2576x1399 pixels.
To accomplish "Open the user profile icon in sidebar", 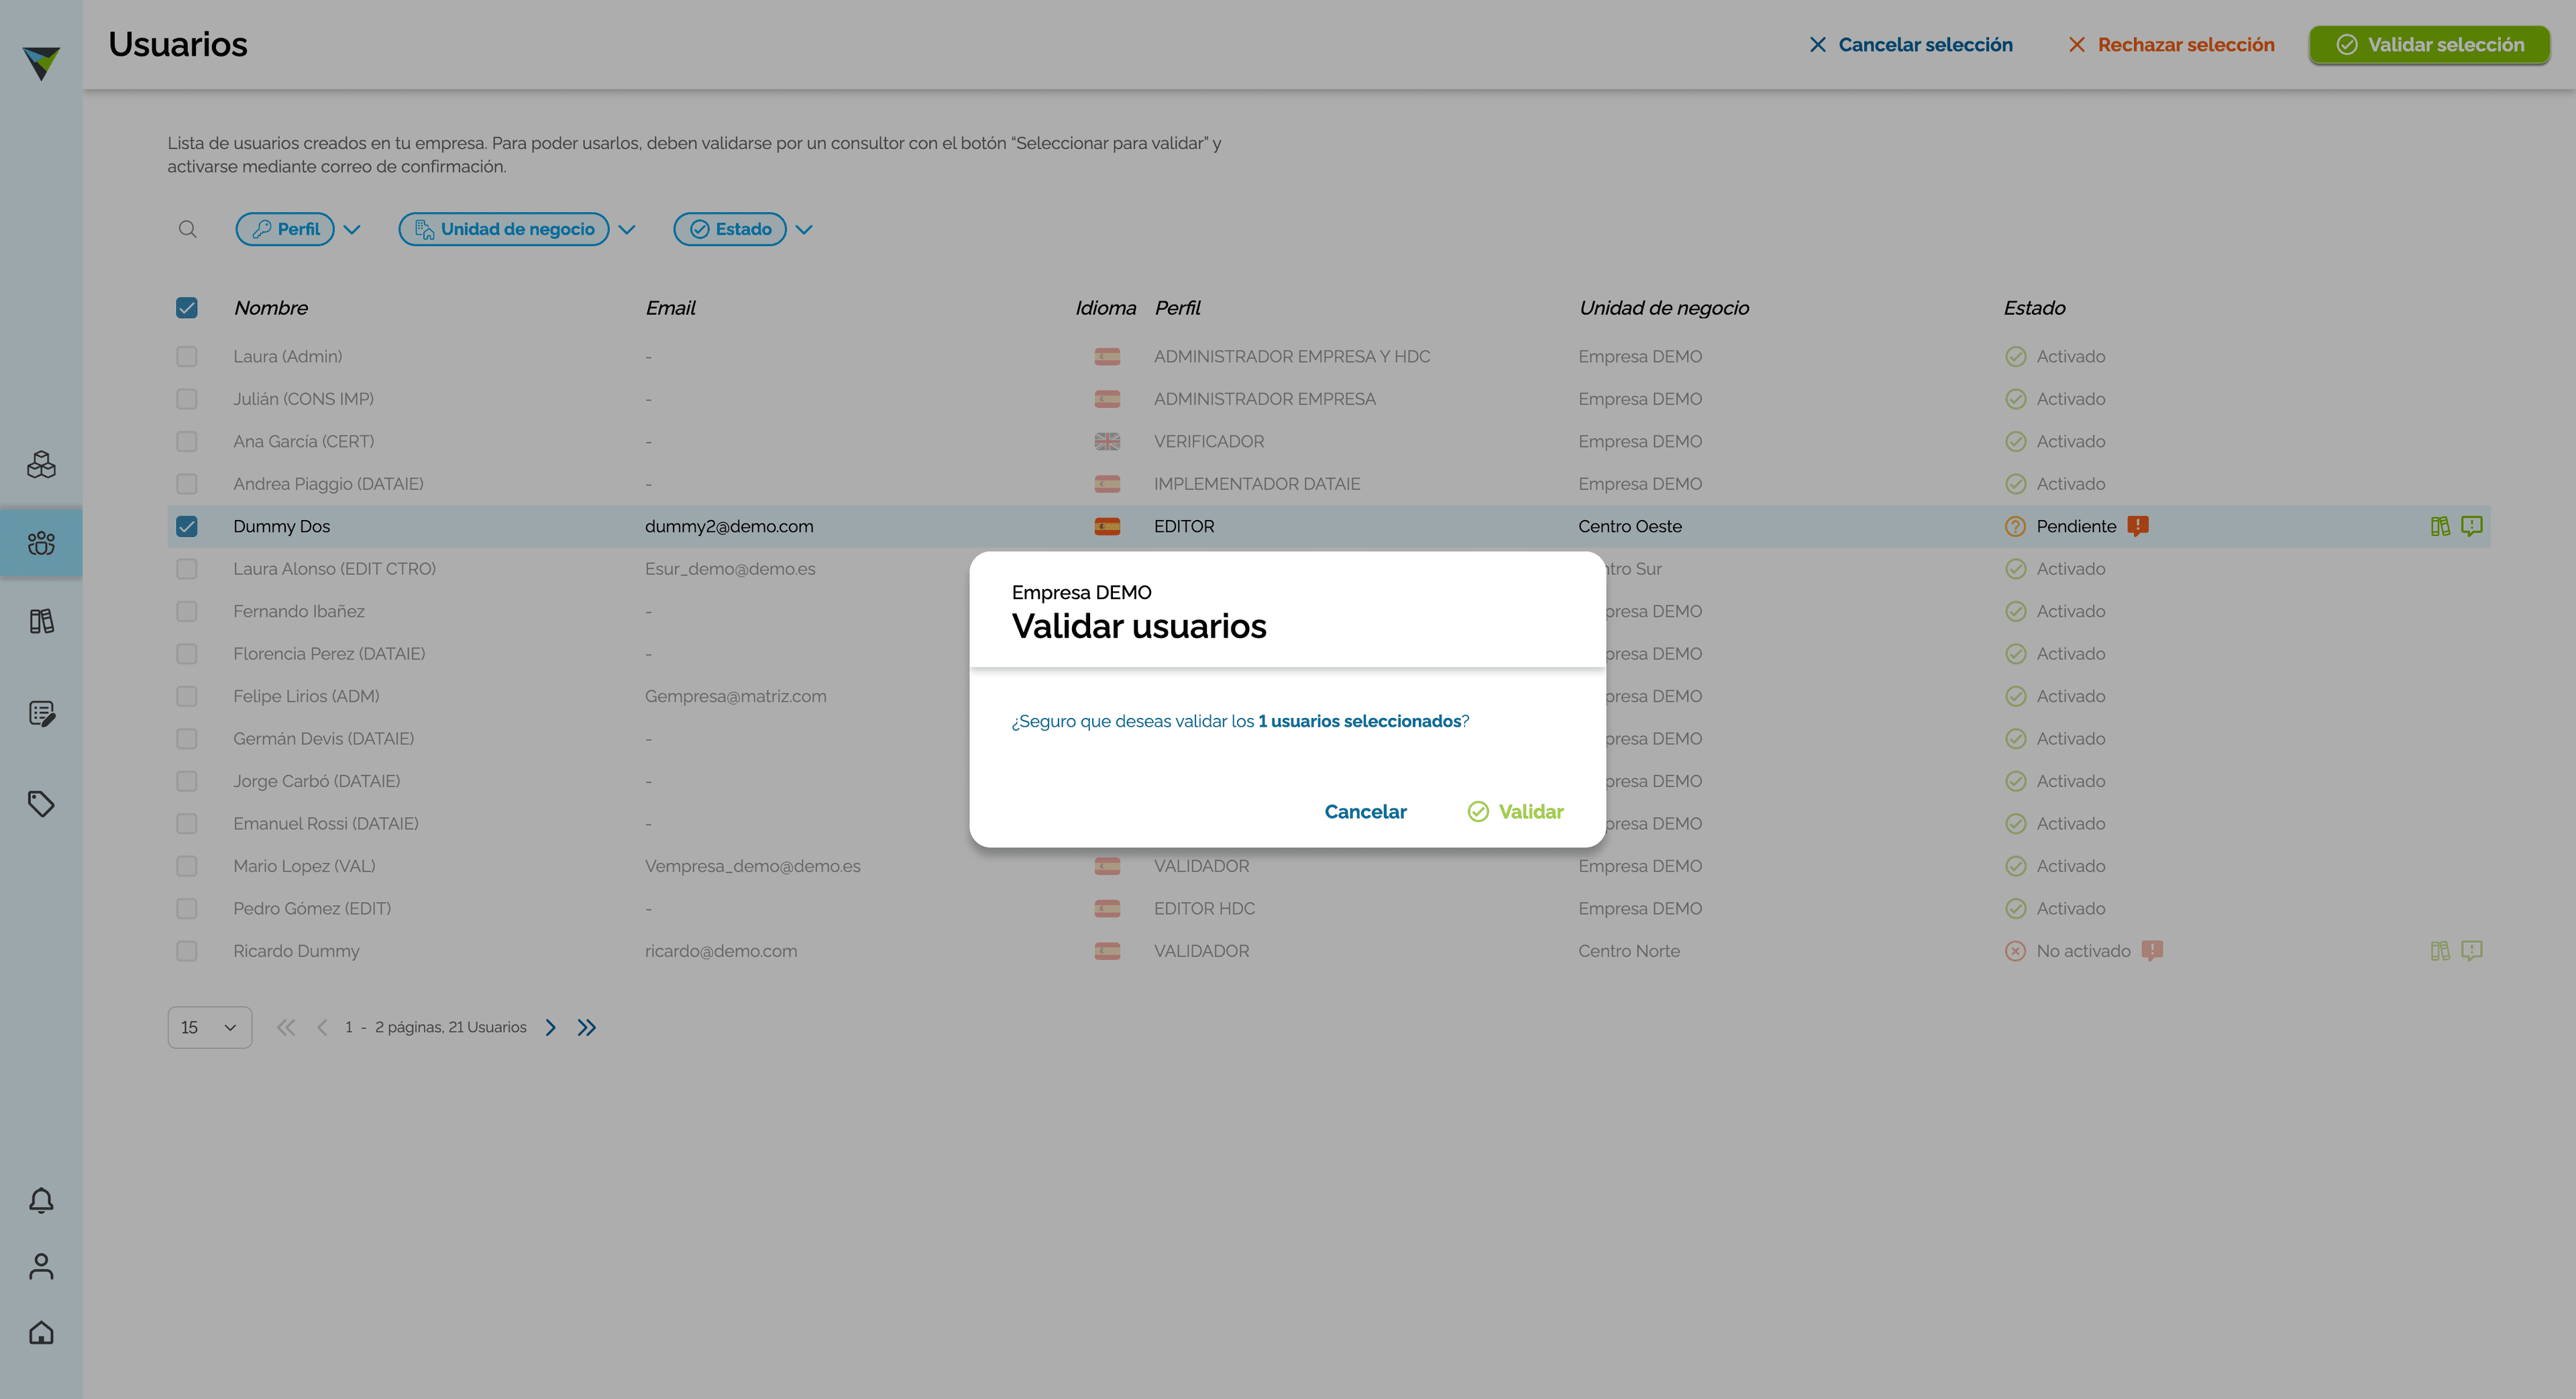I will pos(41,1266).
